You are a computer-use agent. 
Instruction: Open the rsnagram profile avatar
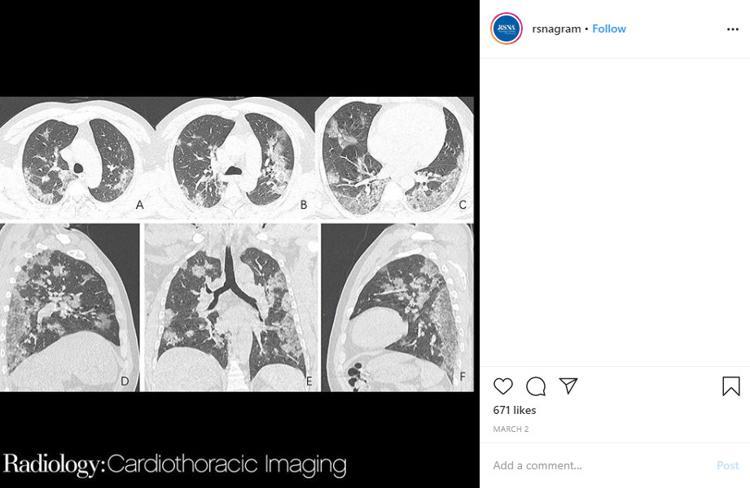[506, 29]
